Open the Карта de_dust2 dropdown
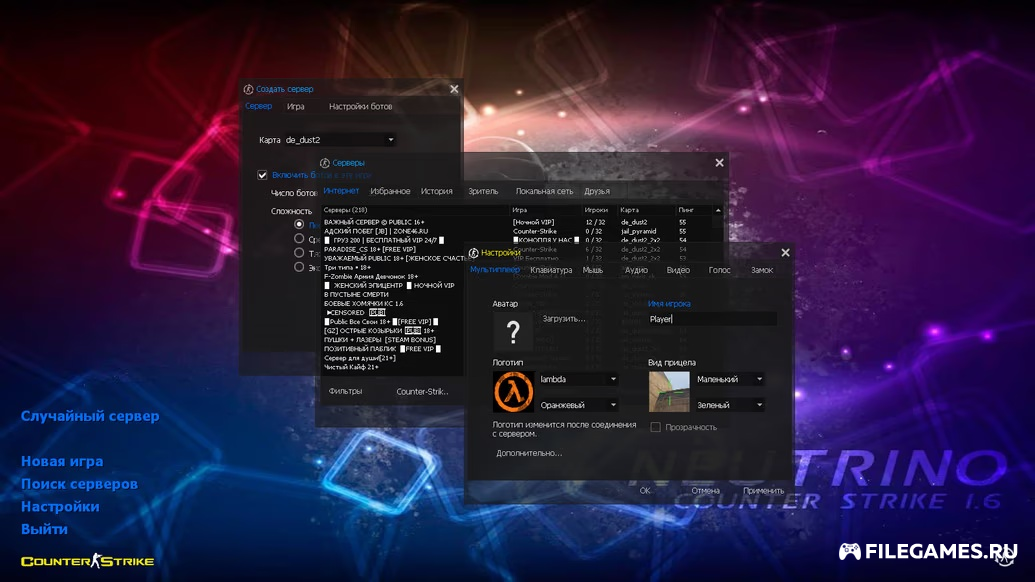 click(x=340, y=140)
